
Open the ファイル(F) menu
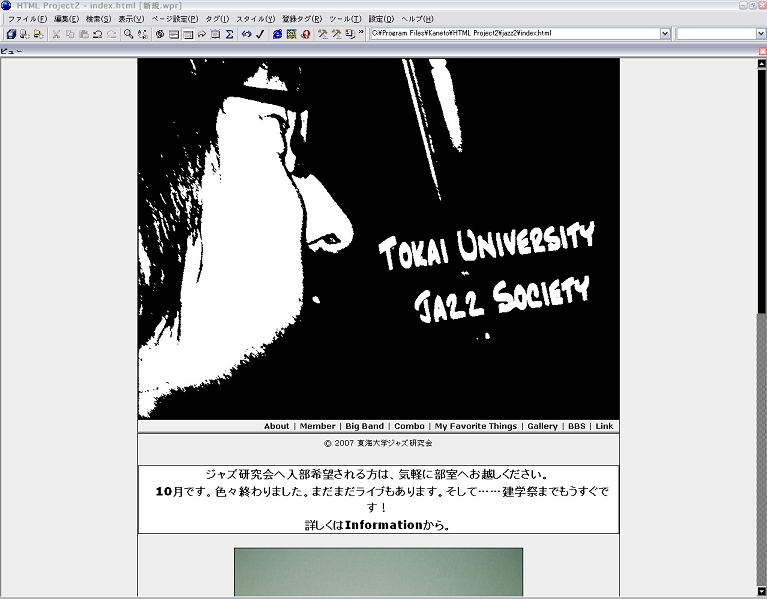(27, 19)
